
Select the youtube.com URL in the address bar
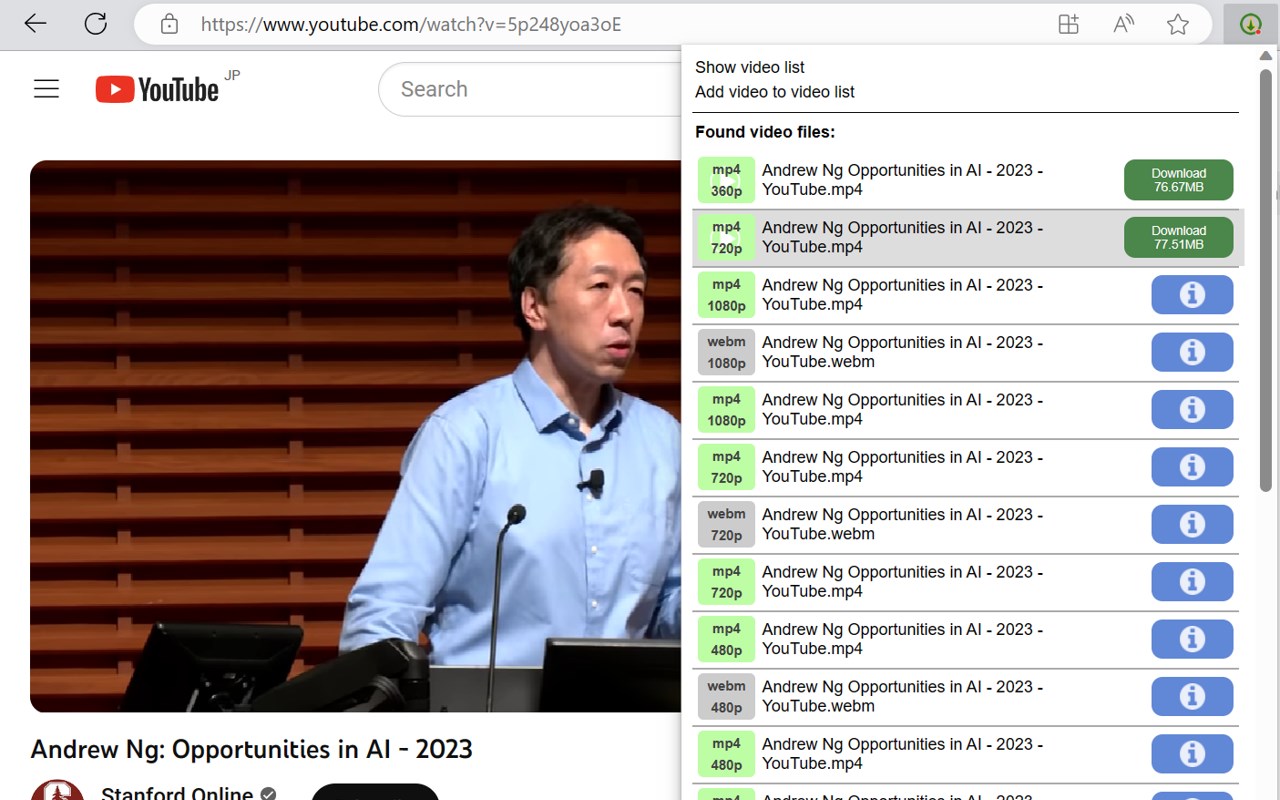411,24
